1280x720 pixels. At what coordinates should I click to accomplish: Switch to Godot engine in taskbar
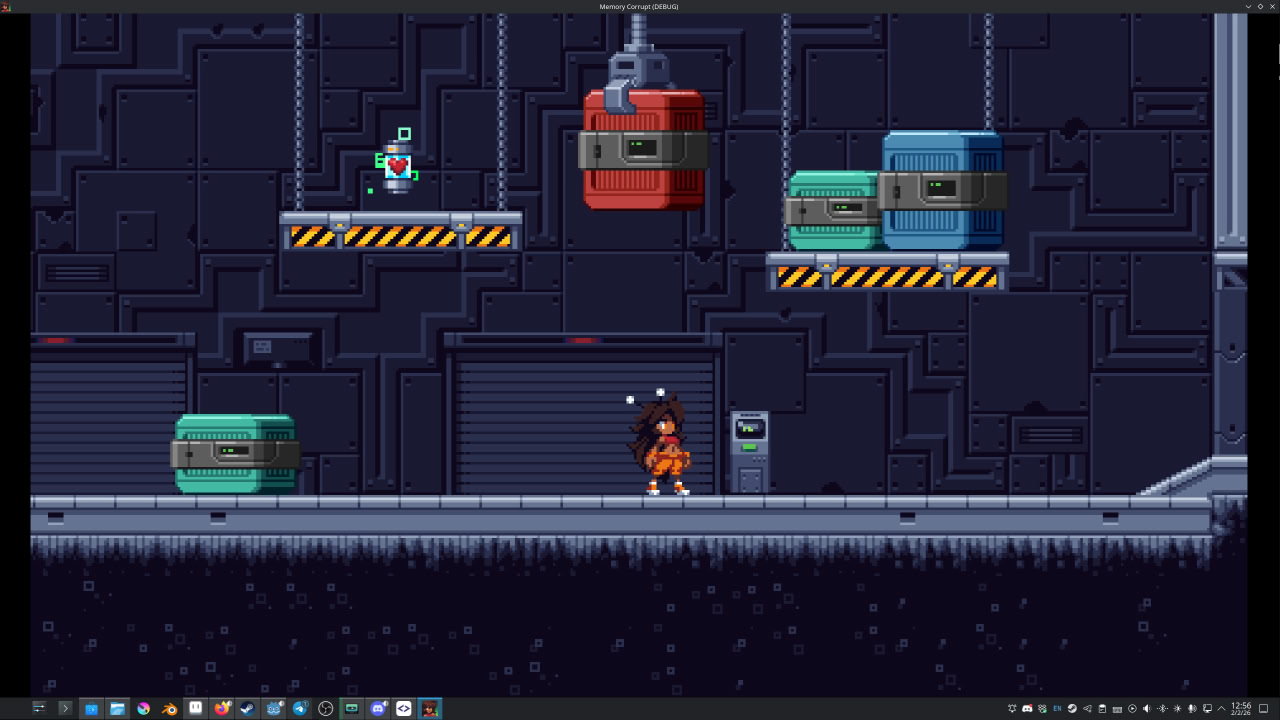tap(273, 709)
